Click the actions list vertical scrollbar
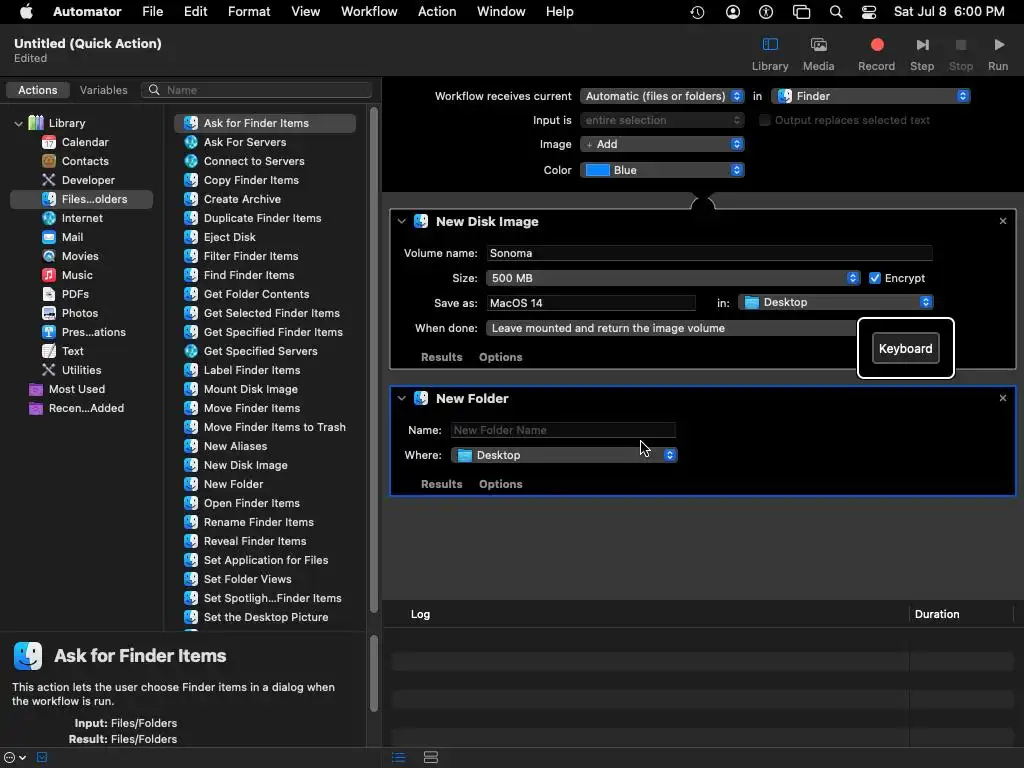1024x768 pixels. pos(374,359)
